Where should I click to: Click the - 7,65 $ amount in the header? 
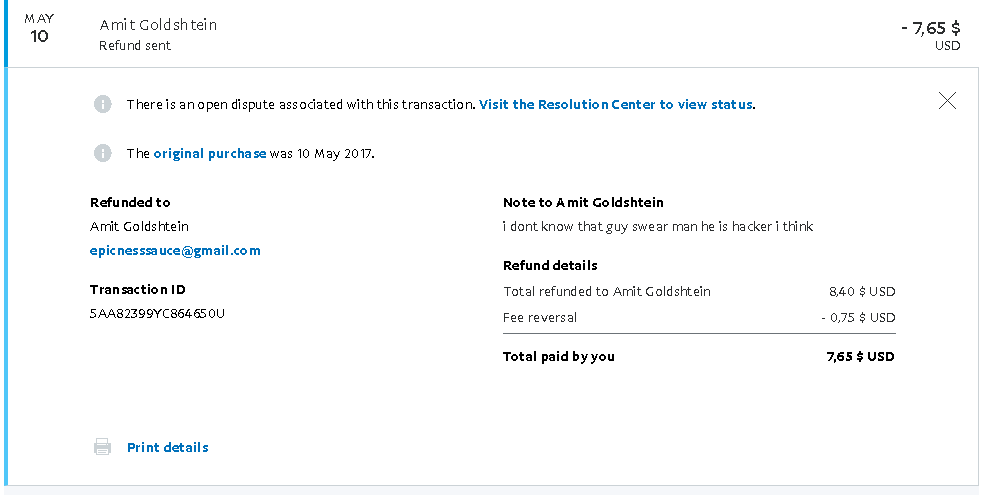point(930,28)
